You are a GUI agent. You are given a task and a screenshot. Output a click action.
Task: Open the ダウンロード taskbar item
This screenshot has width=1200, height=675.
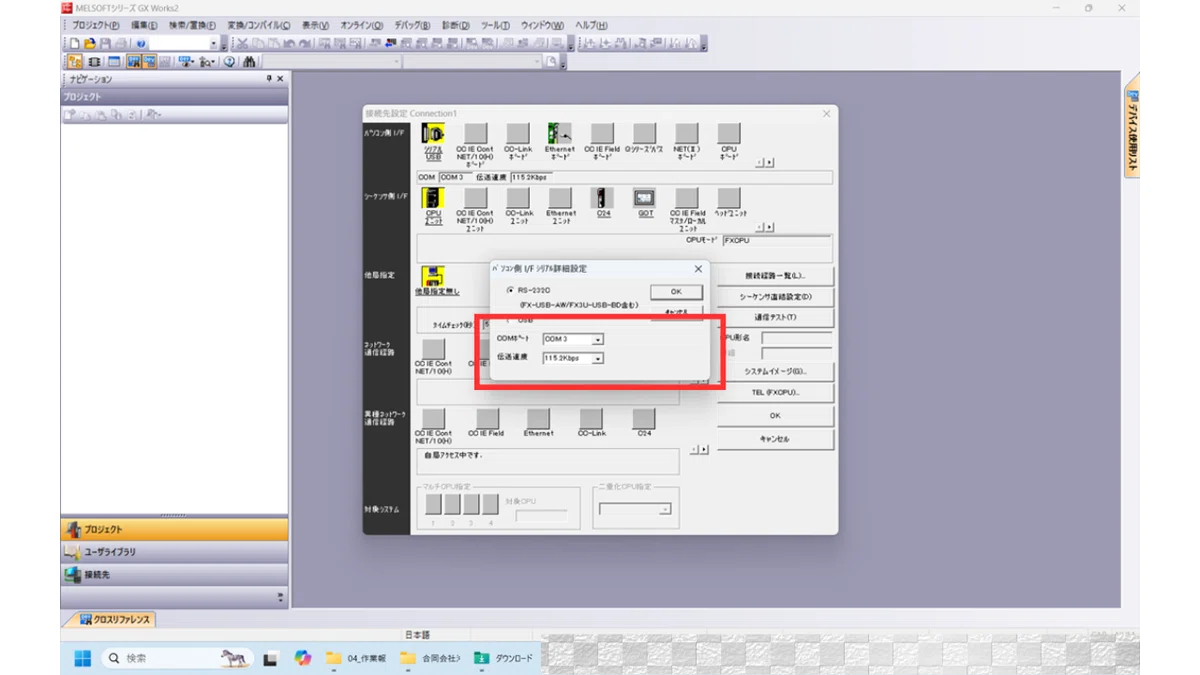tap(504, 658)
